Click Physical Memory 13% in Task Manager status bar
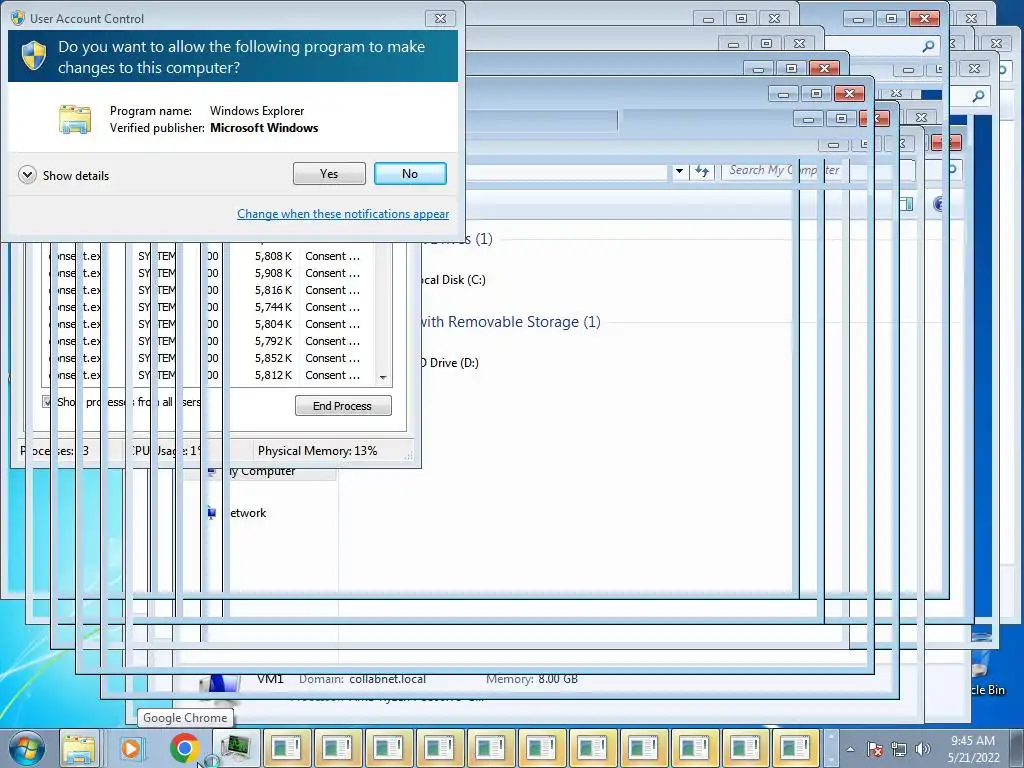1024x768 pixels. 317,451
